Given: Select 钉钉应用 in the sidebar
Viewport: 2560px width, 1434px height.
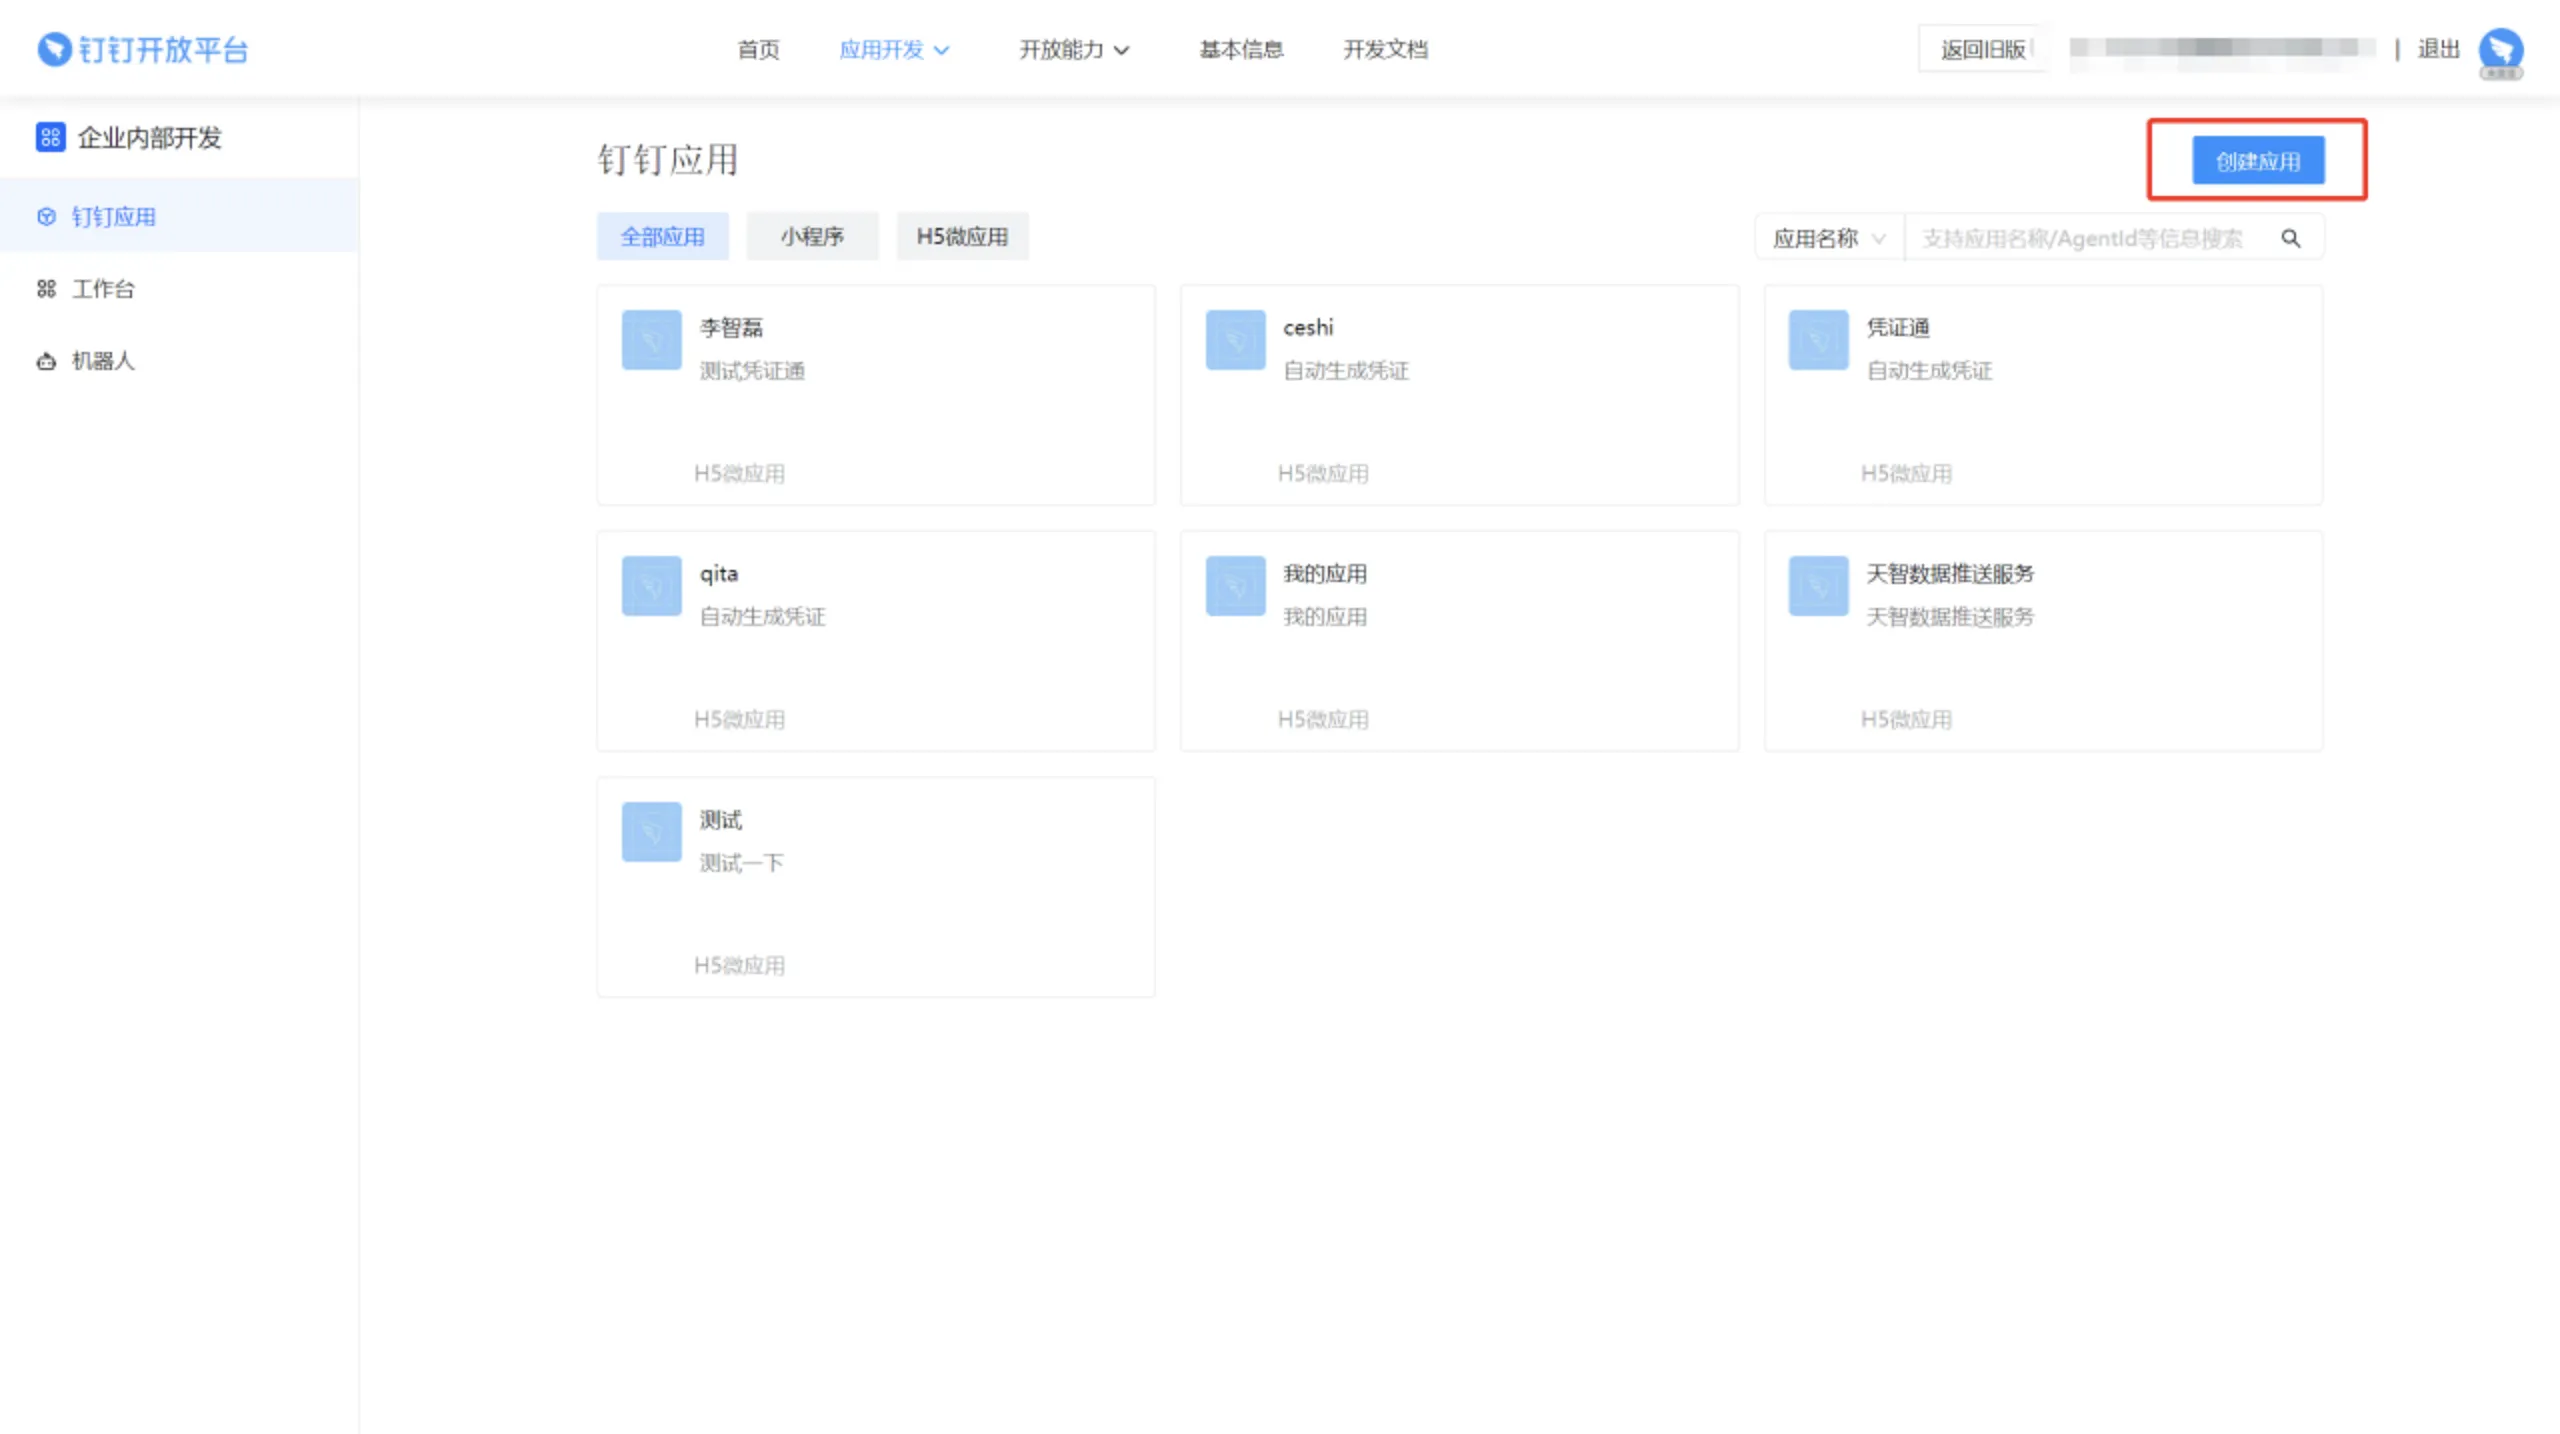Looking at the screenshot, I should (x=179, y=216).
